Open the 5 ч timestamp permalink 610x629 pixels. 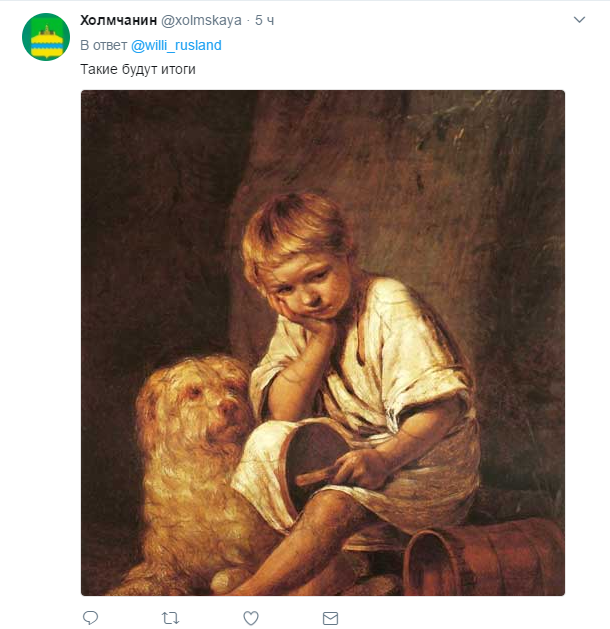coord(265,20)
